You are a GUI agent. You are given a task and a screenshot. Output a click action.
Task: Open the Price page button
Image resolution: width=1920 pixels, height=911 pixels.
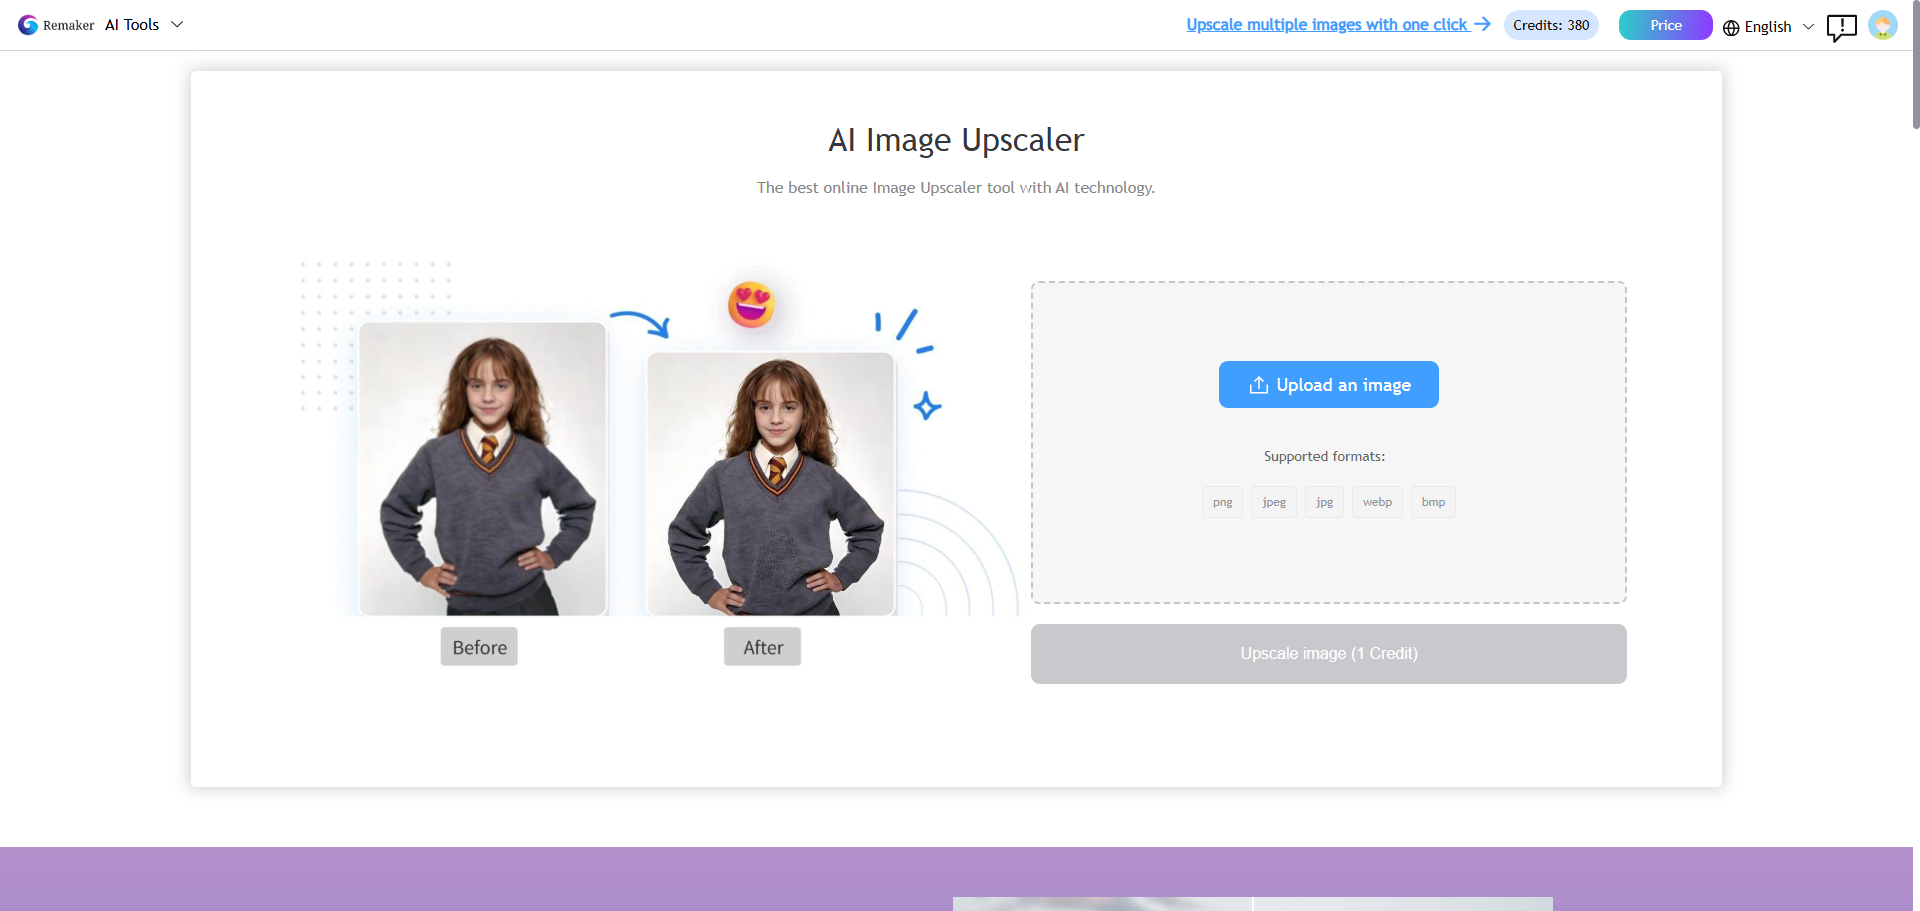1665,25
